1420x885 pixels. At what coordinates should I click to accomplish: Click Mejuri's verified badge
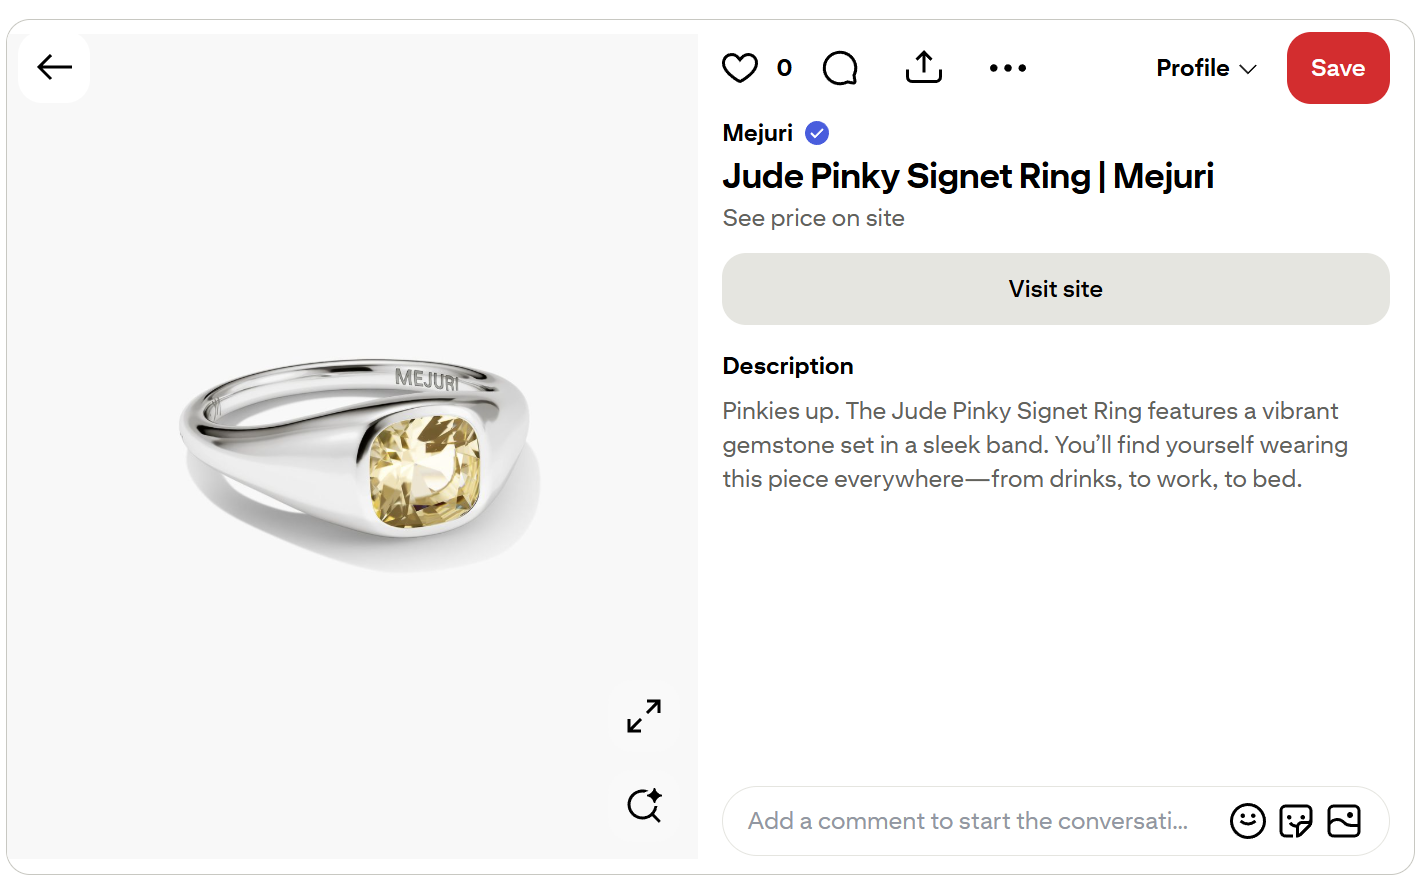[816, 132]
